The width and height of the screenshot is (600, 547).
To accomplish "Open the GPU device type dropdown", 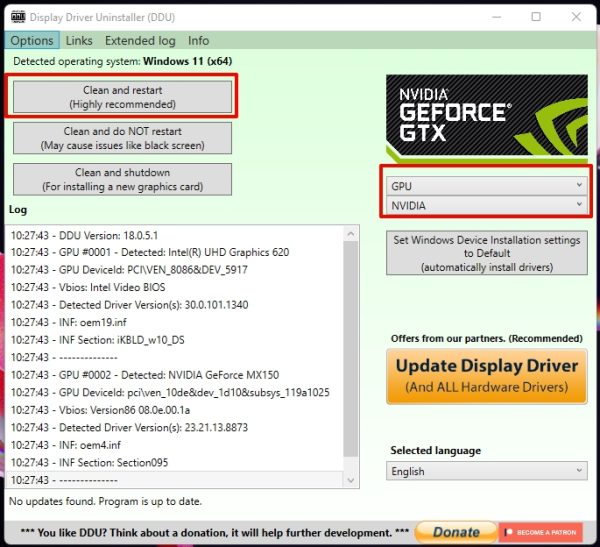I will (x=487, y=186).
